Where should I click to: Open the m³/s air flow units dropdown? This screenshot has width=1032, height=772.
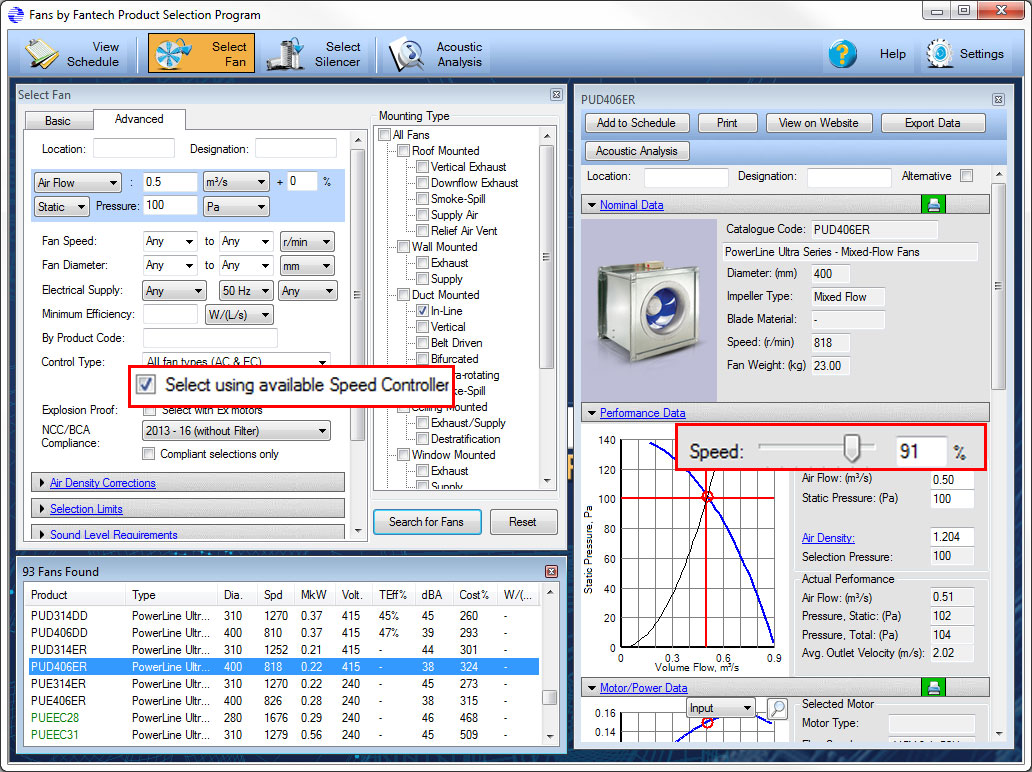pos(236,182)
